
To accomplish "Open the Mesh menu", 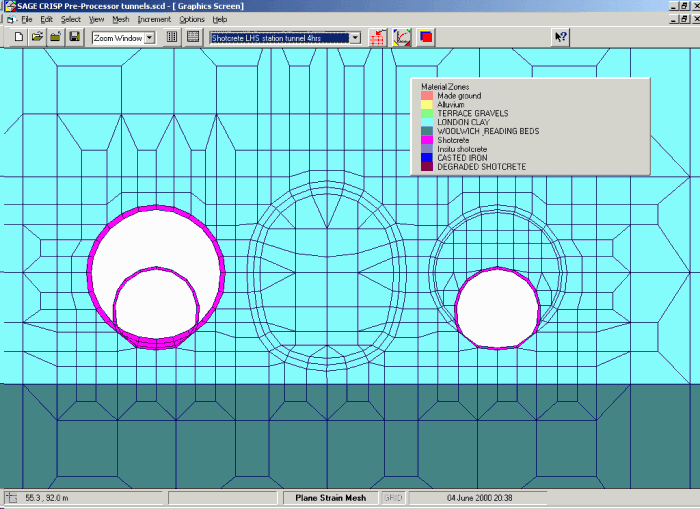I will click(121, 20).
